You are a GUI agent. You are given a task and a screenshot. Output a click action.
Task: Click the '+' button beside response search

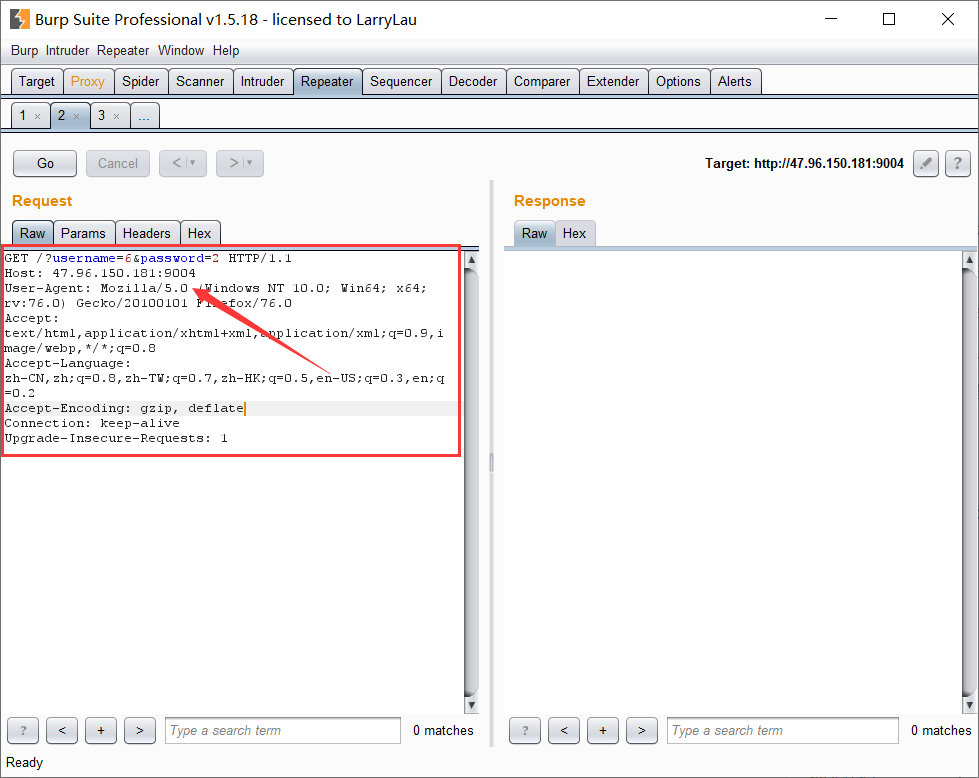pyautogui.click(x=603, y=731)
